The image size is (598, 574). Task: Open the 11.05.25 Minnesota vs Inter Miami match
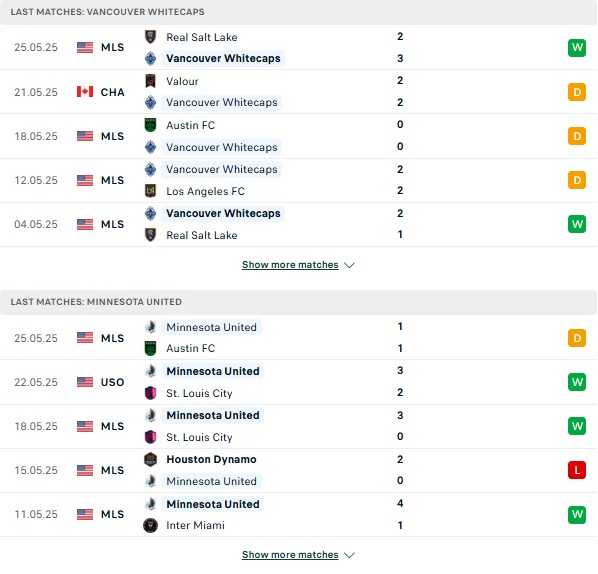[298, 515]
